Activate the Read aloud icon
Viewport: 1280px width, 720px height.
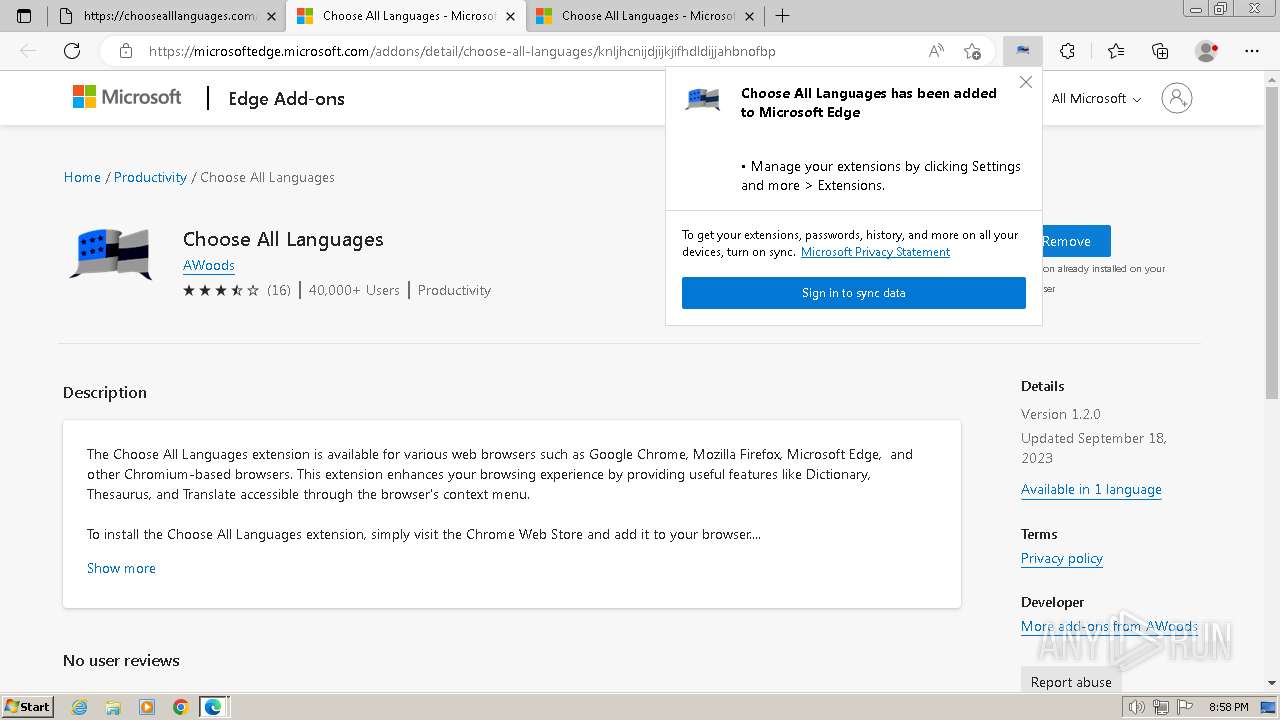point(936,51)
